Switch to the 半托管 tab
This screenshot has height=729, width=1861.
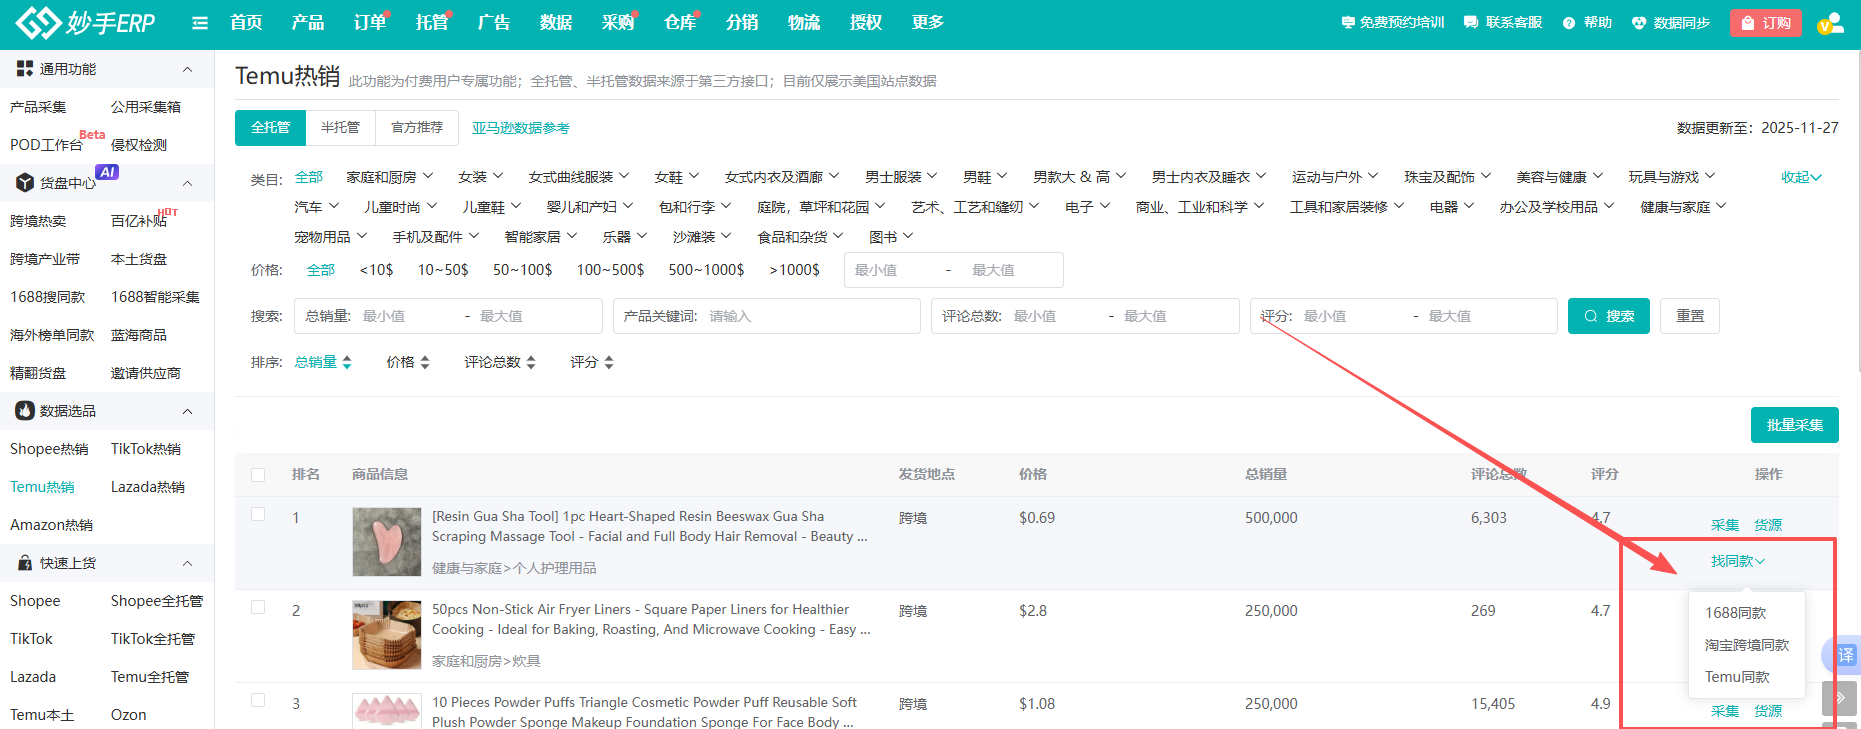coord(340,128)
